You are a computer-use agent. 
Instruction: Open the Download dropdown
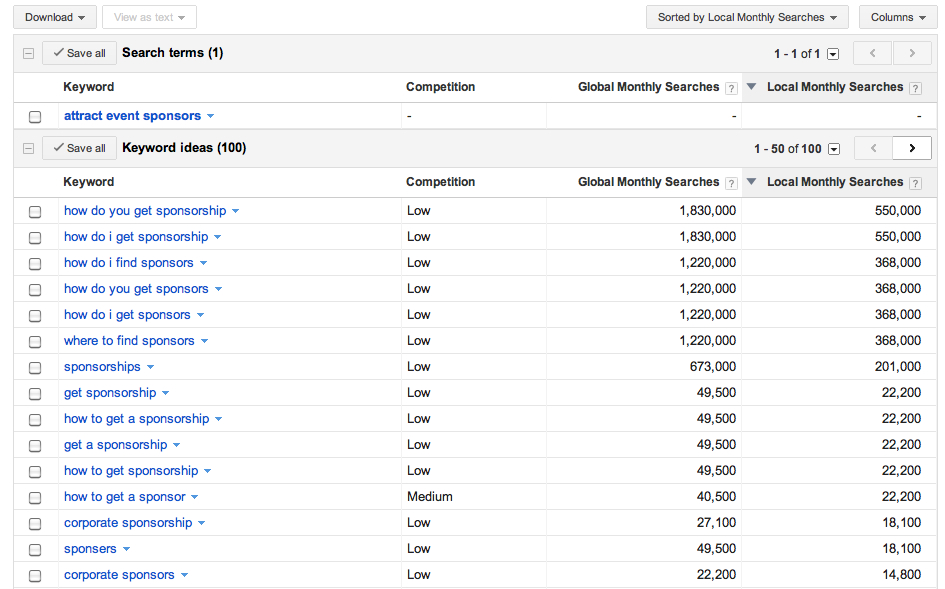(55, 17)
